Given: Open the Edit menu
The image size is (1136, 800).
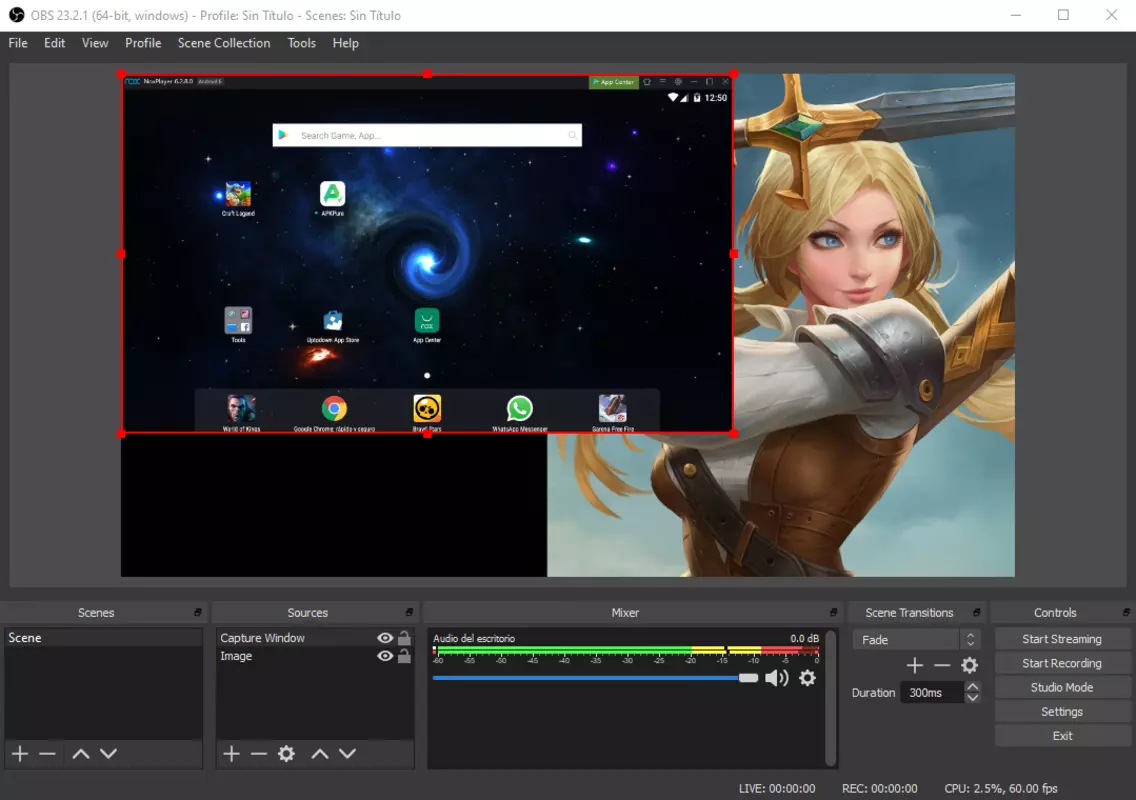Looking at the screenshot, I should pos(54,43).
